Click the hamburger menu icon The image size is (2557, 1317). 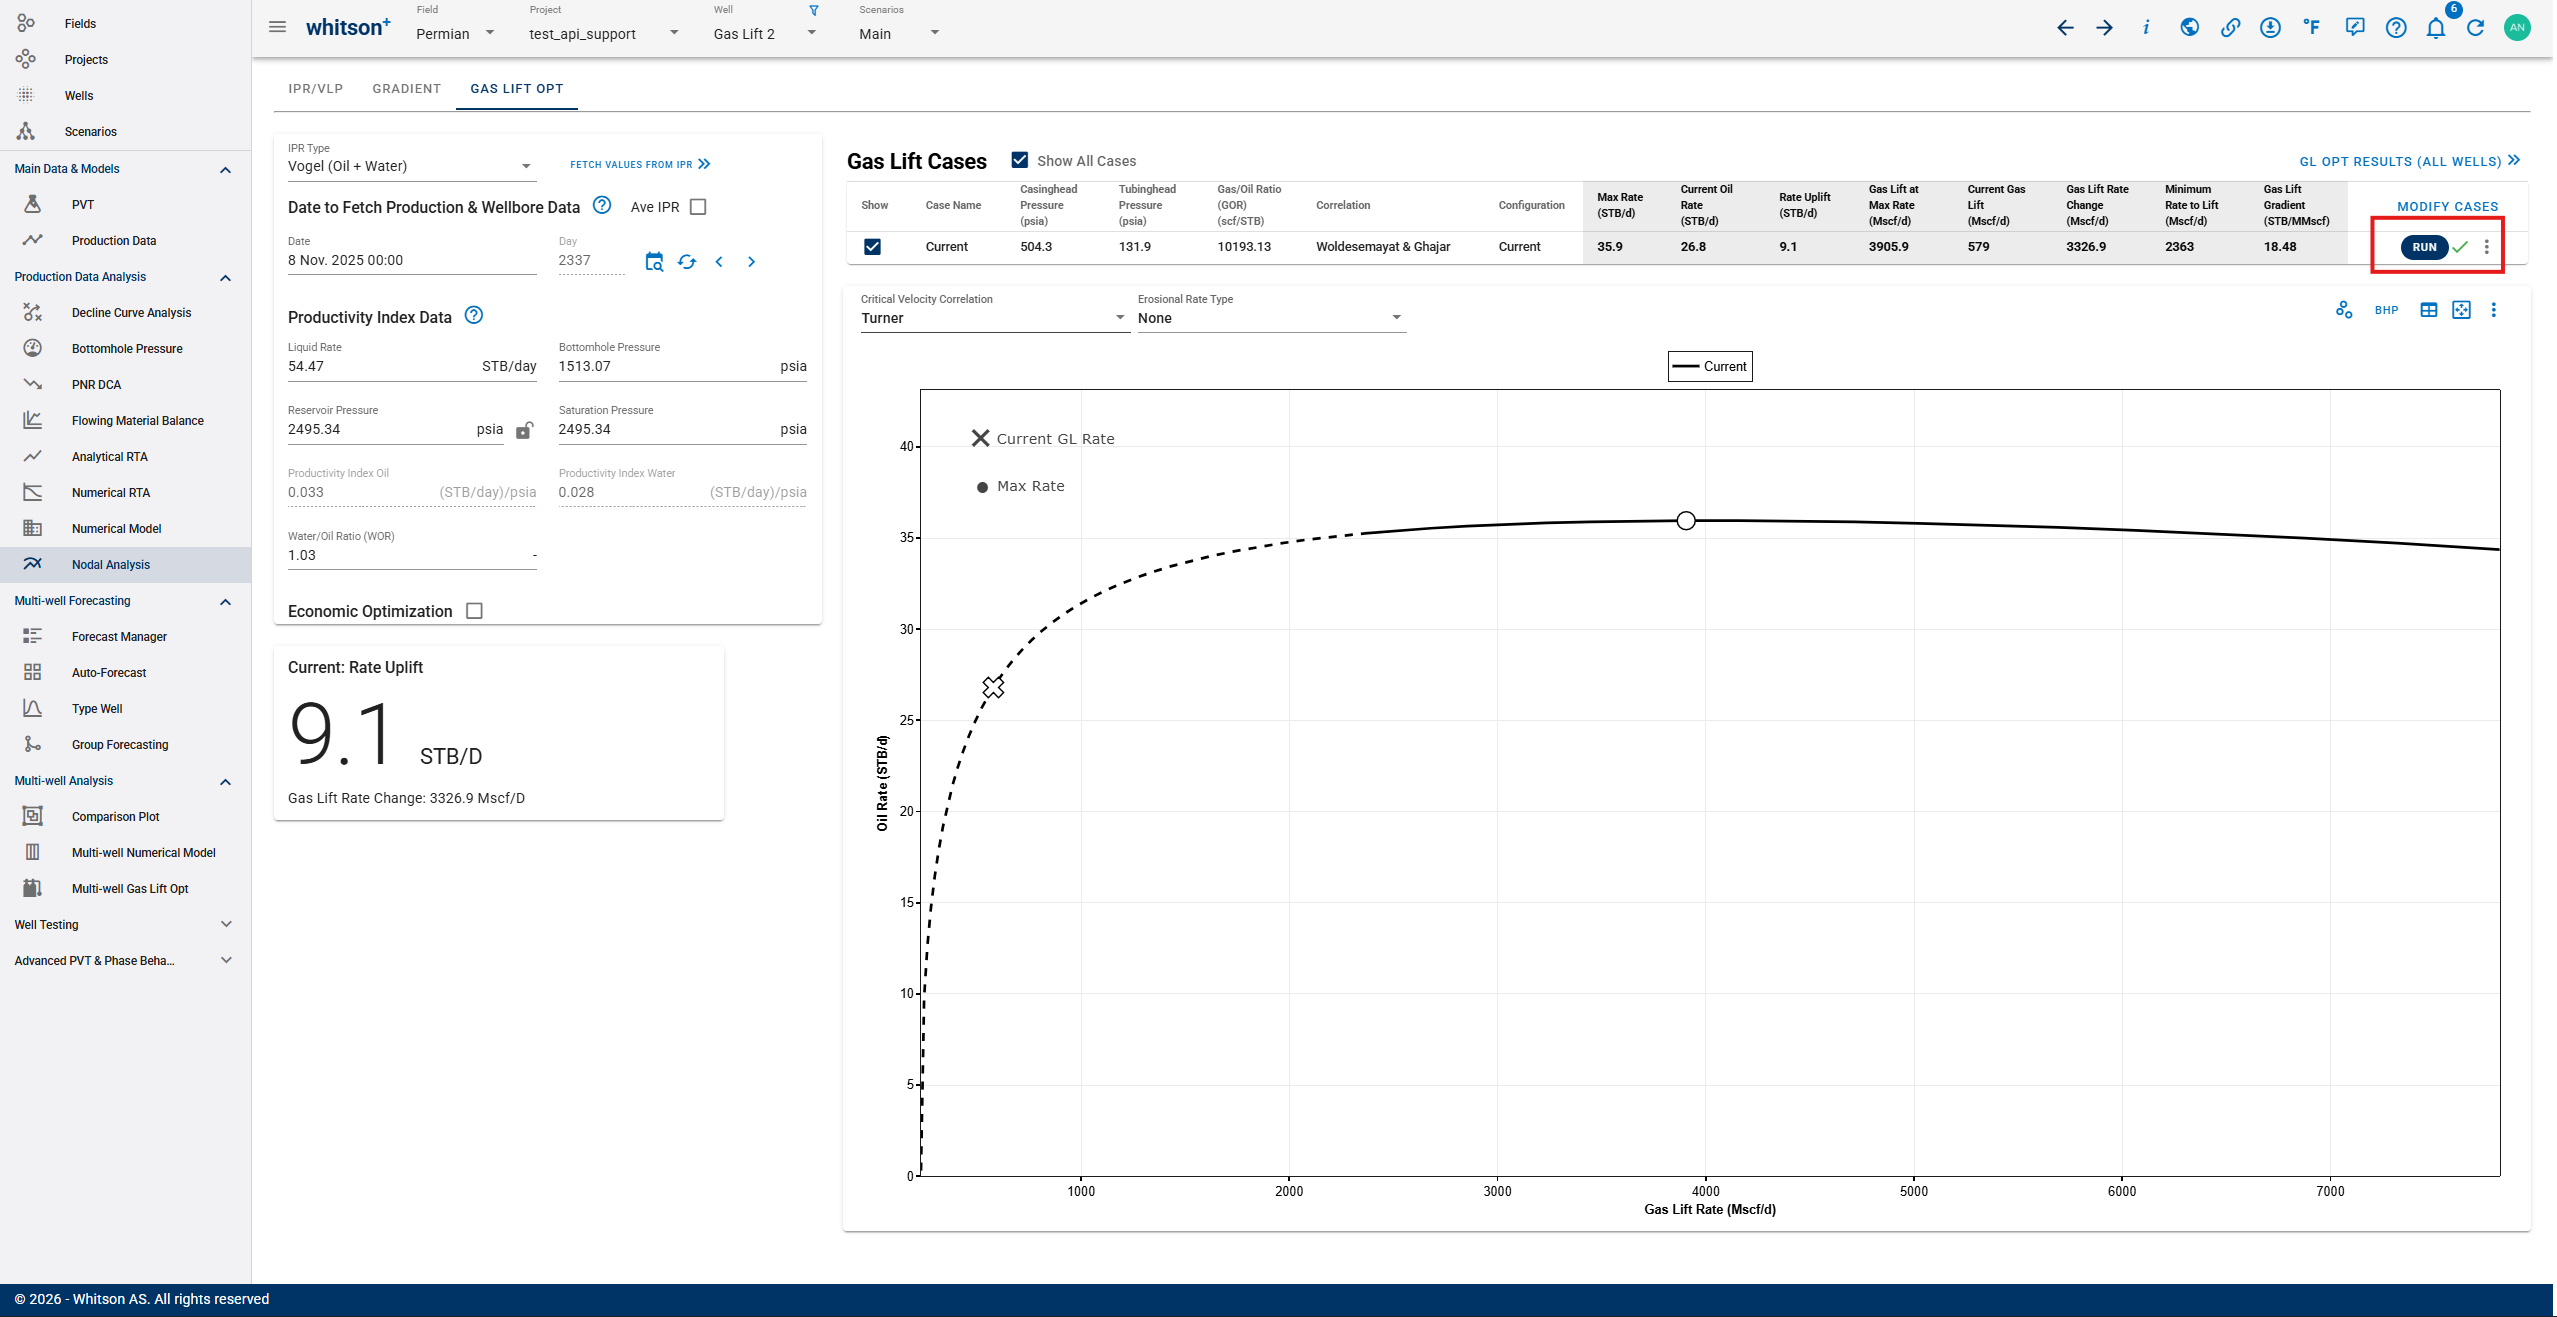[277, 27]
